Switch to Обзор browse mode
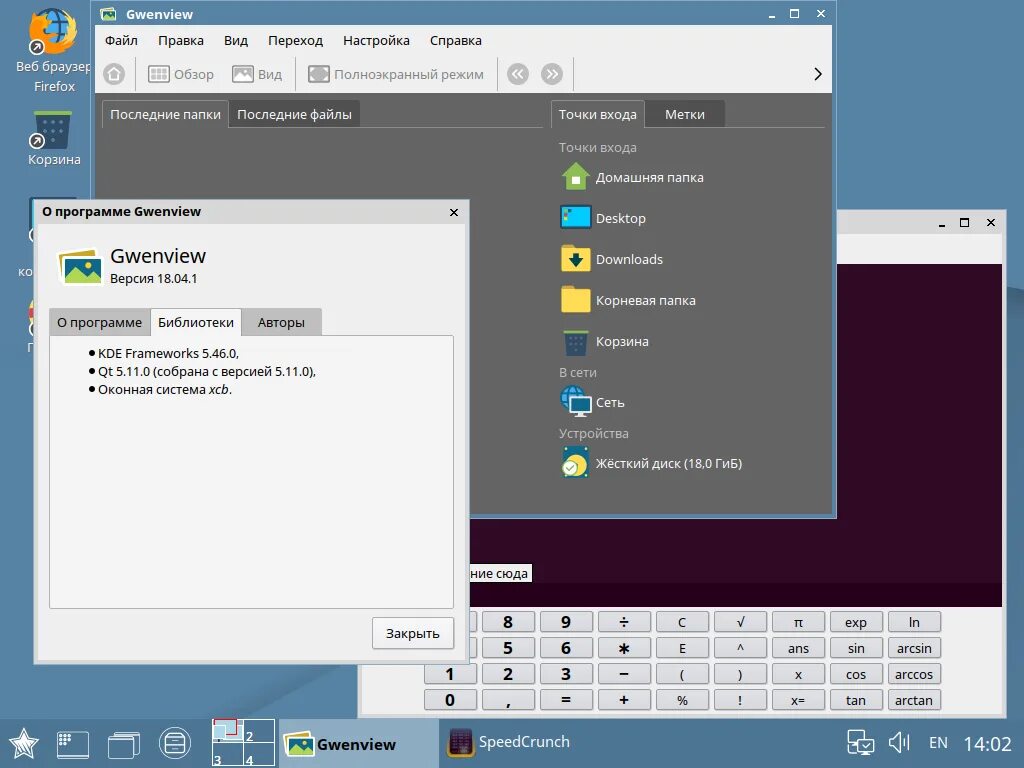The width and height of the screenshot is (1024, 768). point(181,74)
